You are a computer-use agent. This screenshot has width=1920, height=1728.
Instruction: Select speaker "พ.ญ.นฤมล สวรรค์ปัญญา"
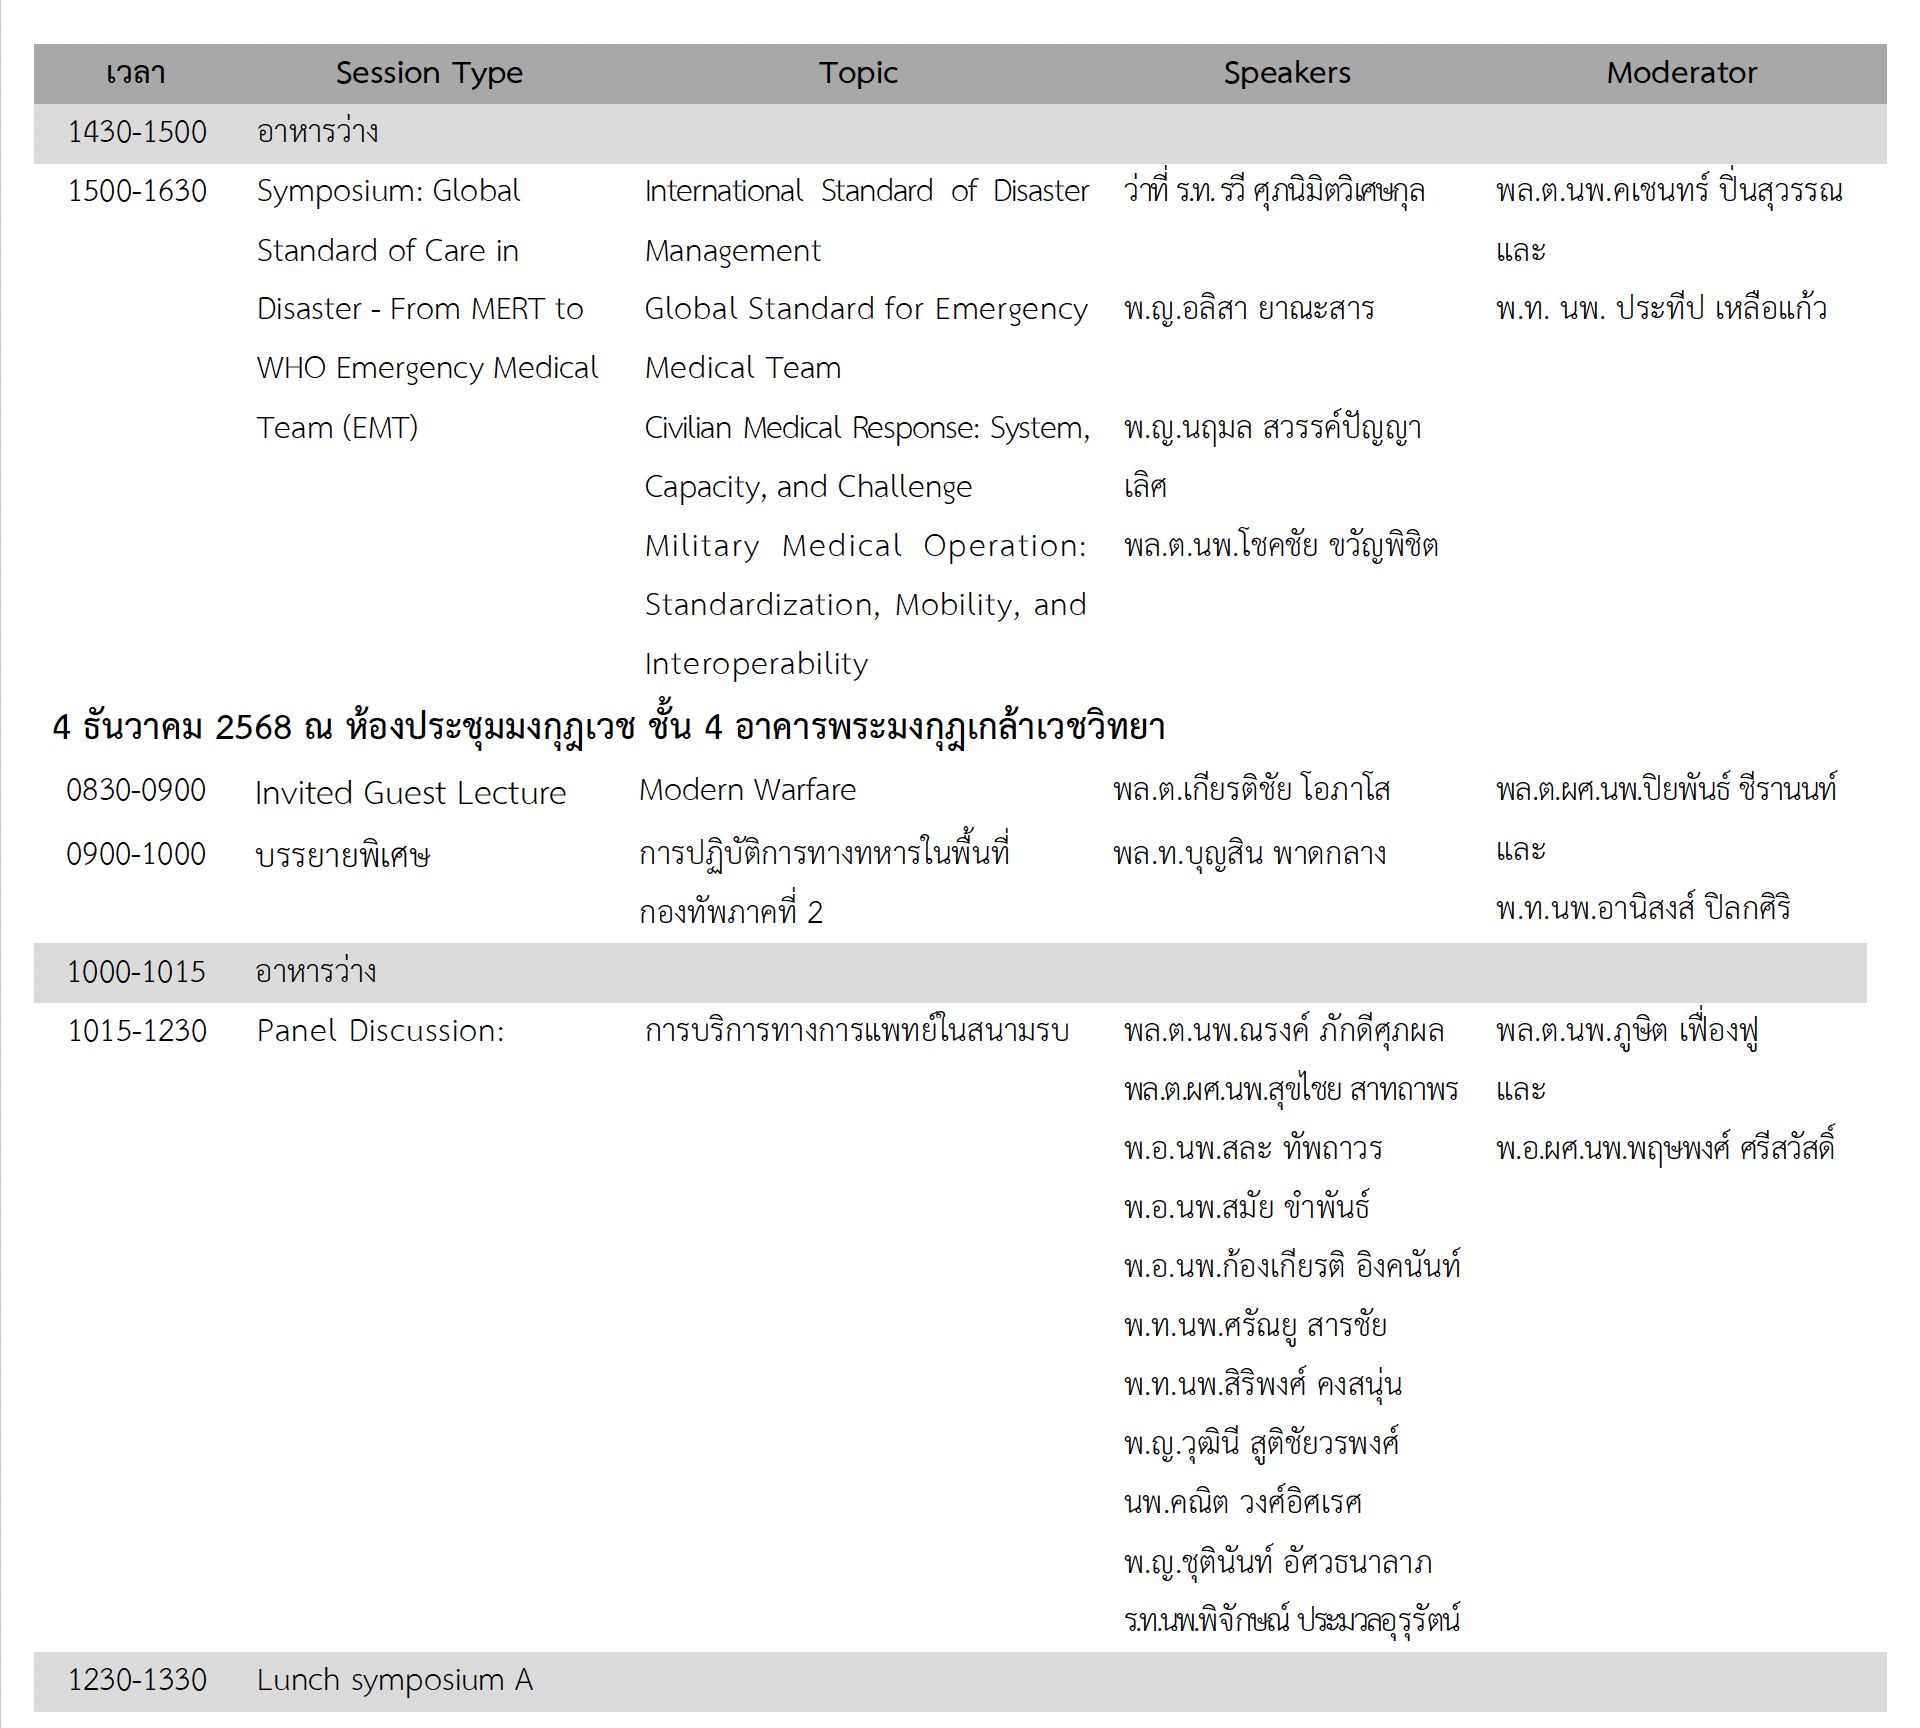pyautogui.click(x=1272, y=428)
